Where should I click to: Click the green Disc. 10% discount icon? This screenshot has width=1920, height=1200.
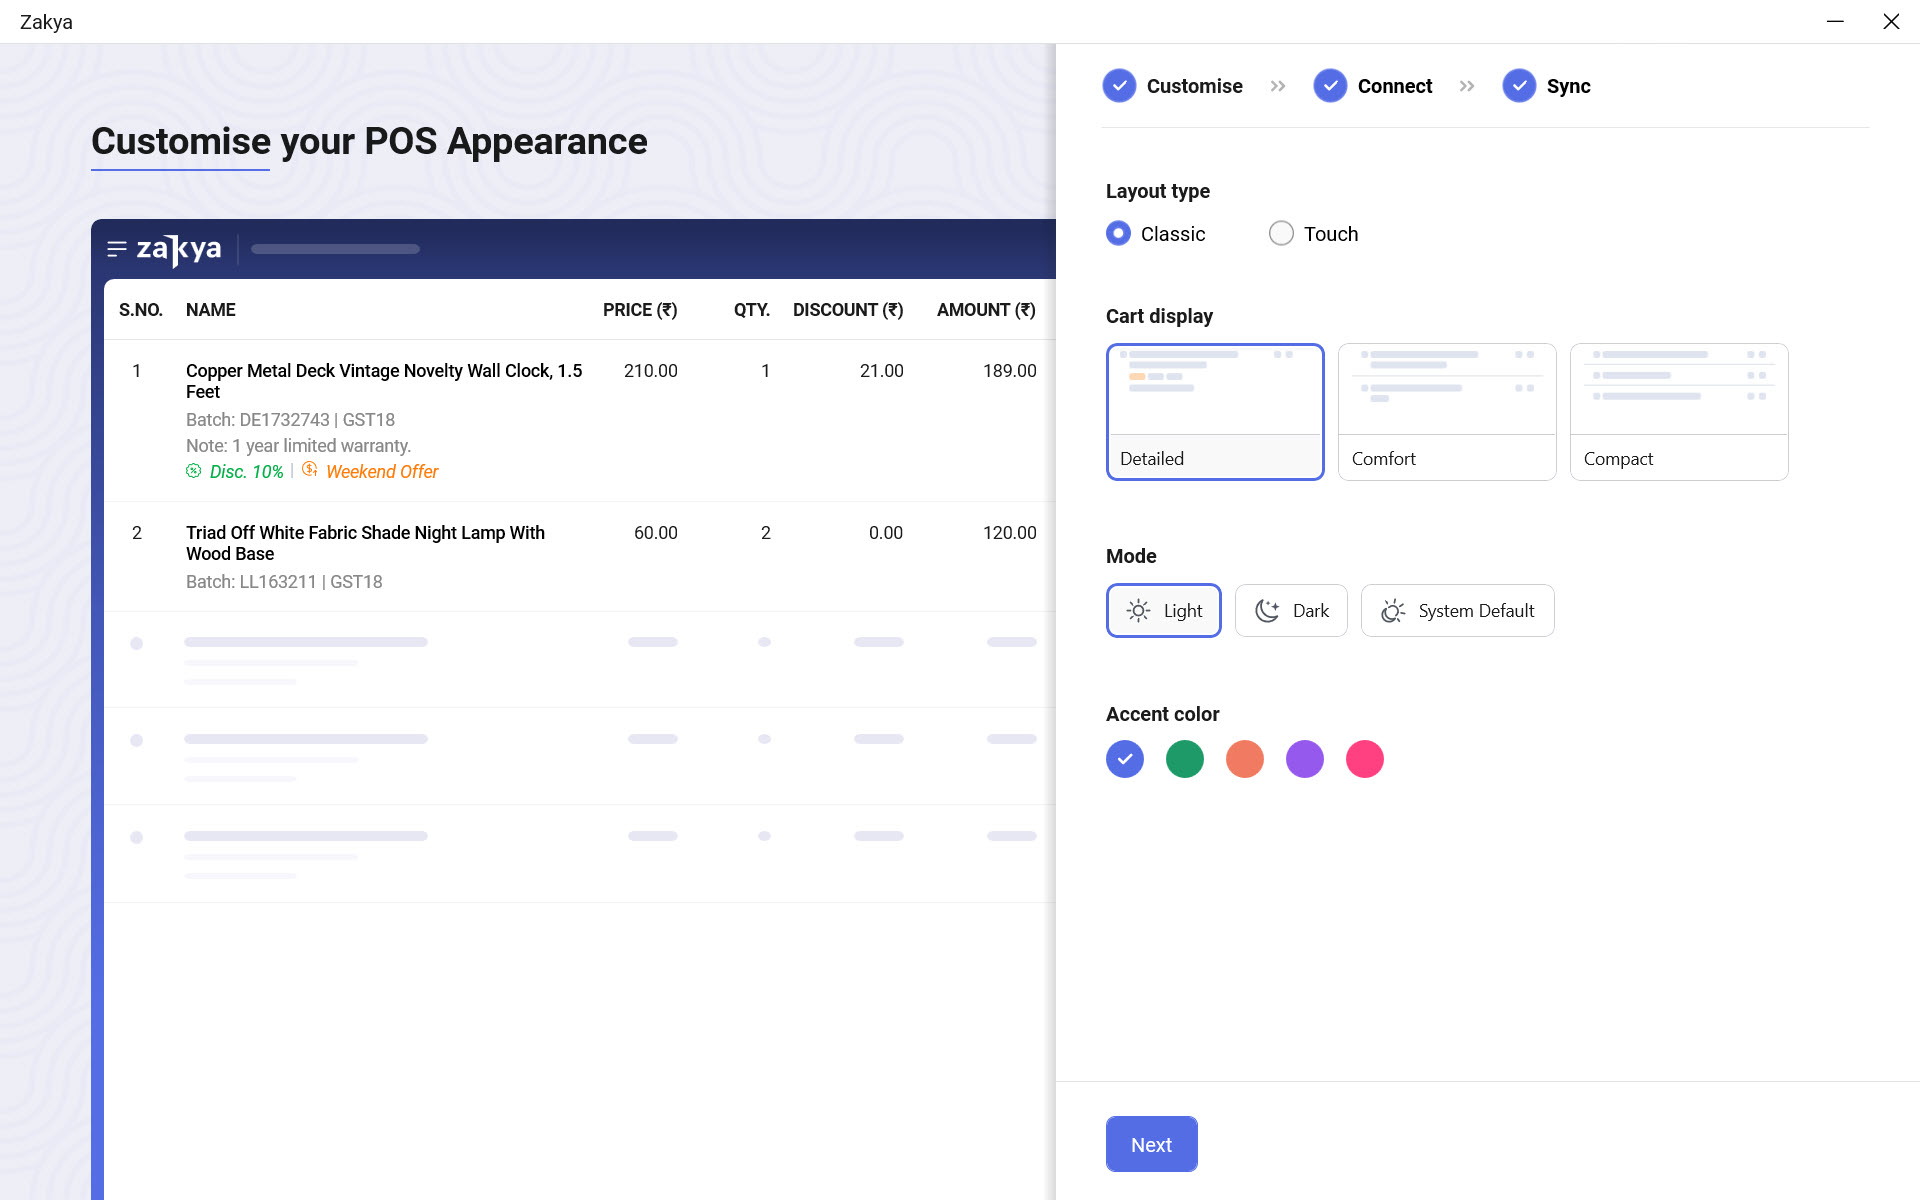pos(194,471)
